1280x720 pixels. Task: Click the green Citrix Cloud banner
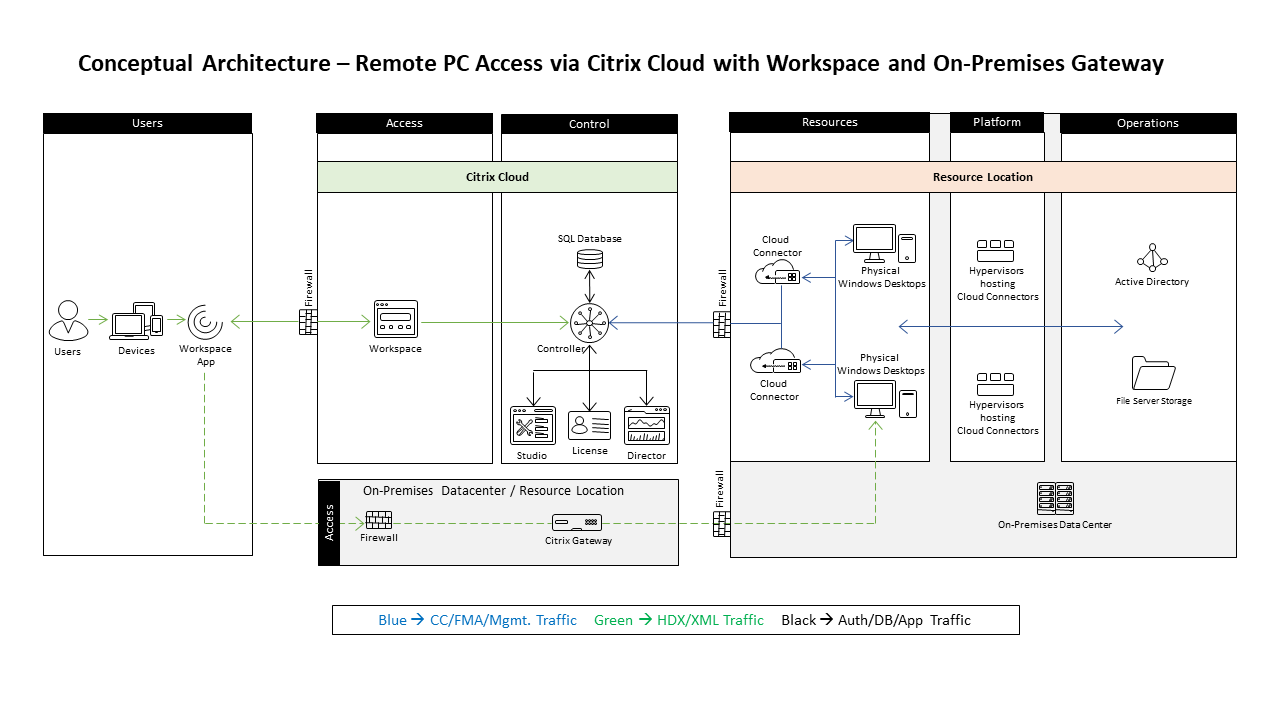(497, 177)
